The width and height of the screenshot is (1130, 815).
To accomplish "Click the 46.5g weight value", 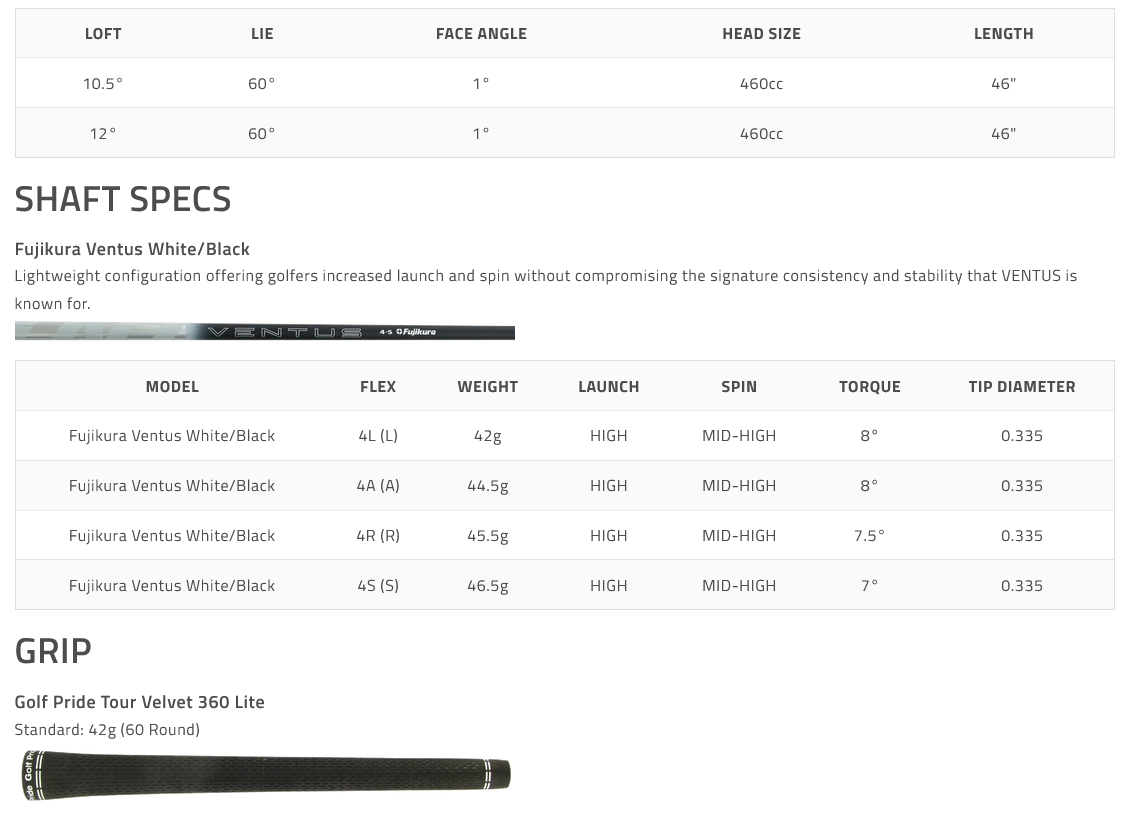I will pyautogui.click(x=488, y=586).
